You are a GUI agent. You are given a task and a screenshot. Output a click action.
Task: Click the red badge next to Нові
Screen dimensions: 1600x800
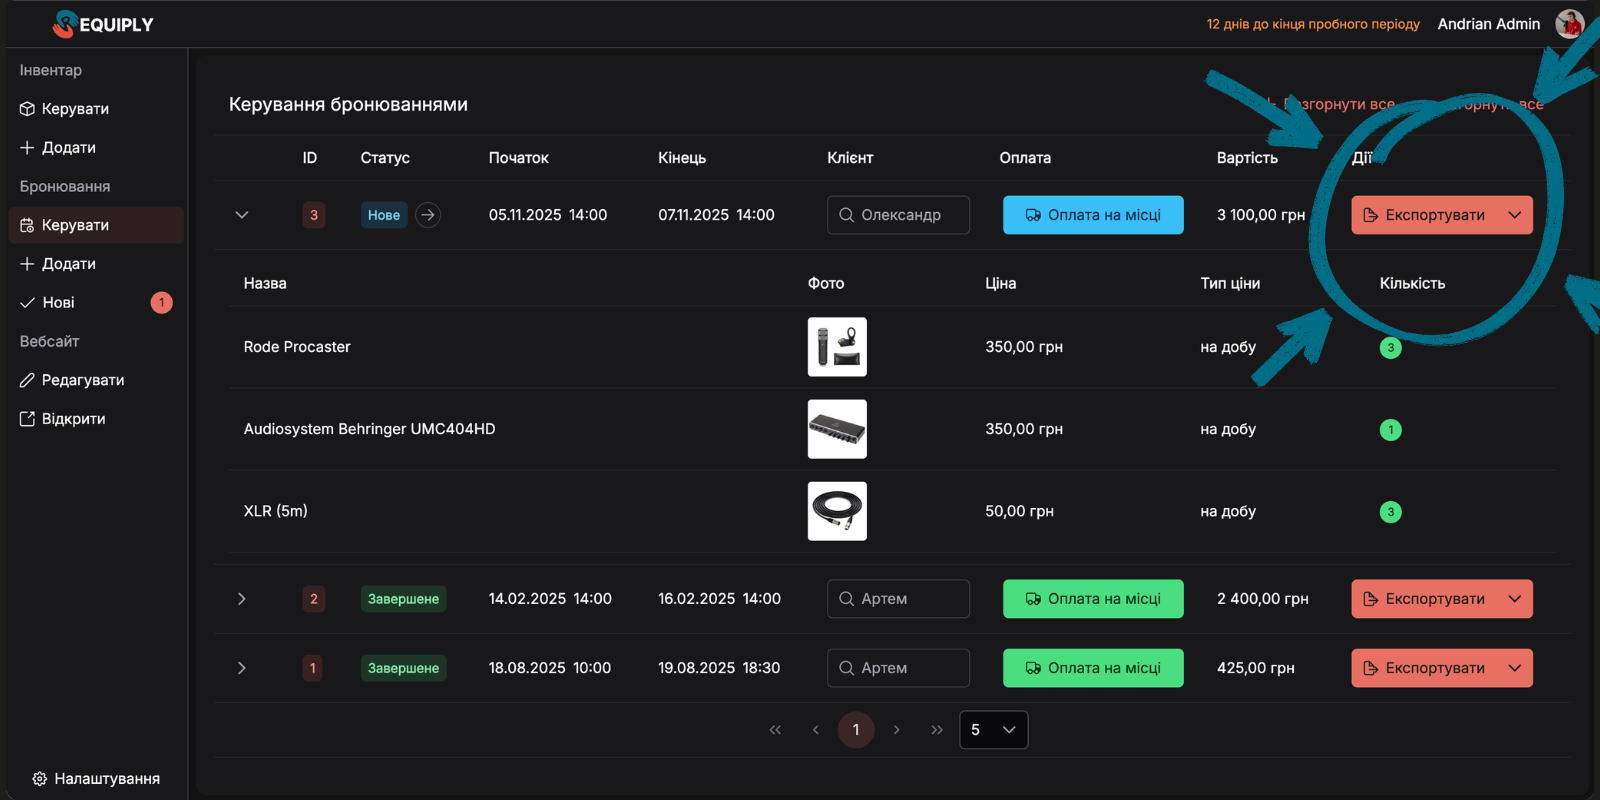162,302
